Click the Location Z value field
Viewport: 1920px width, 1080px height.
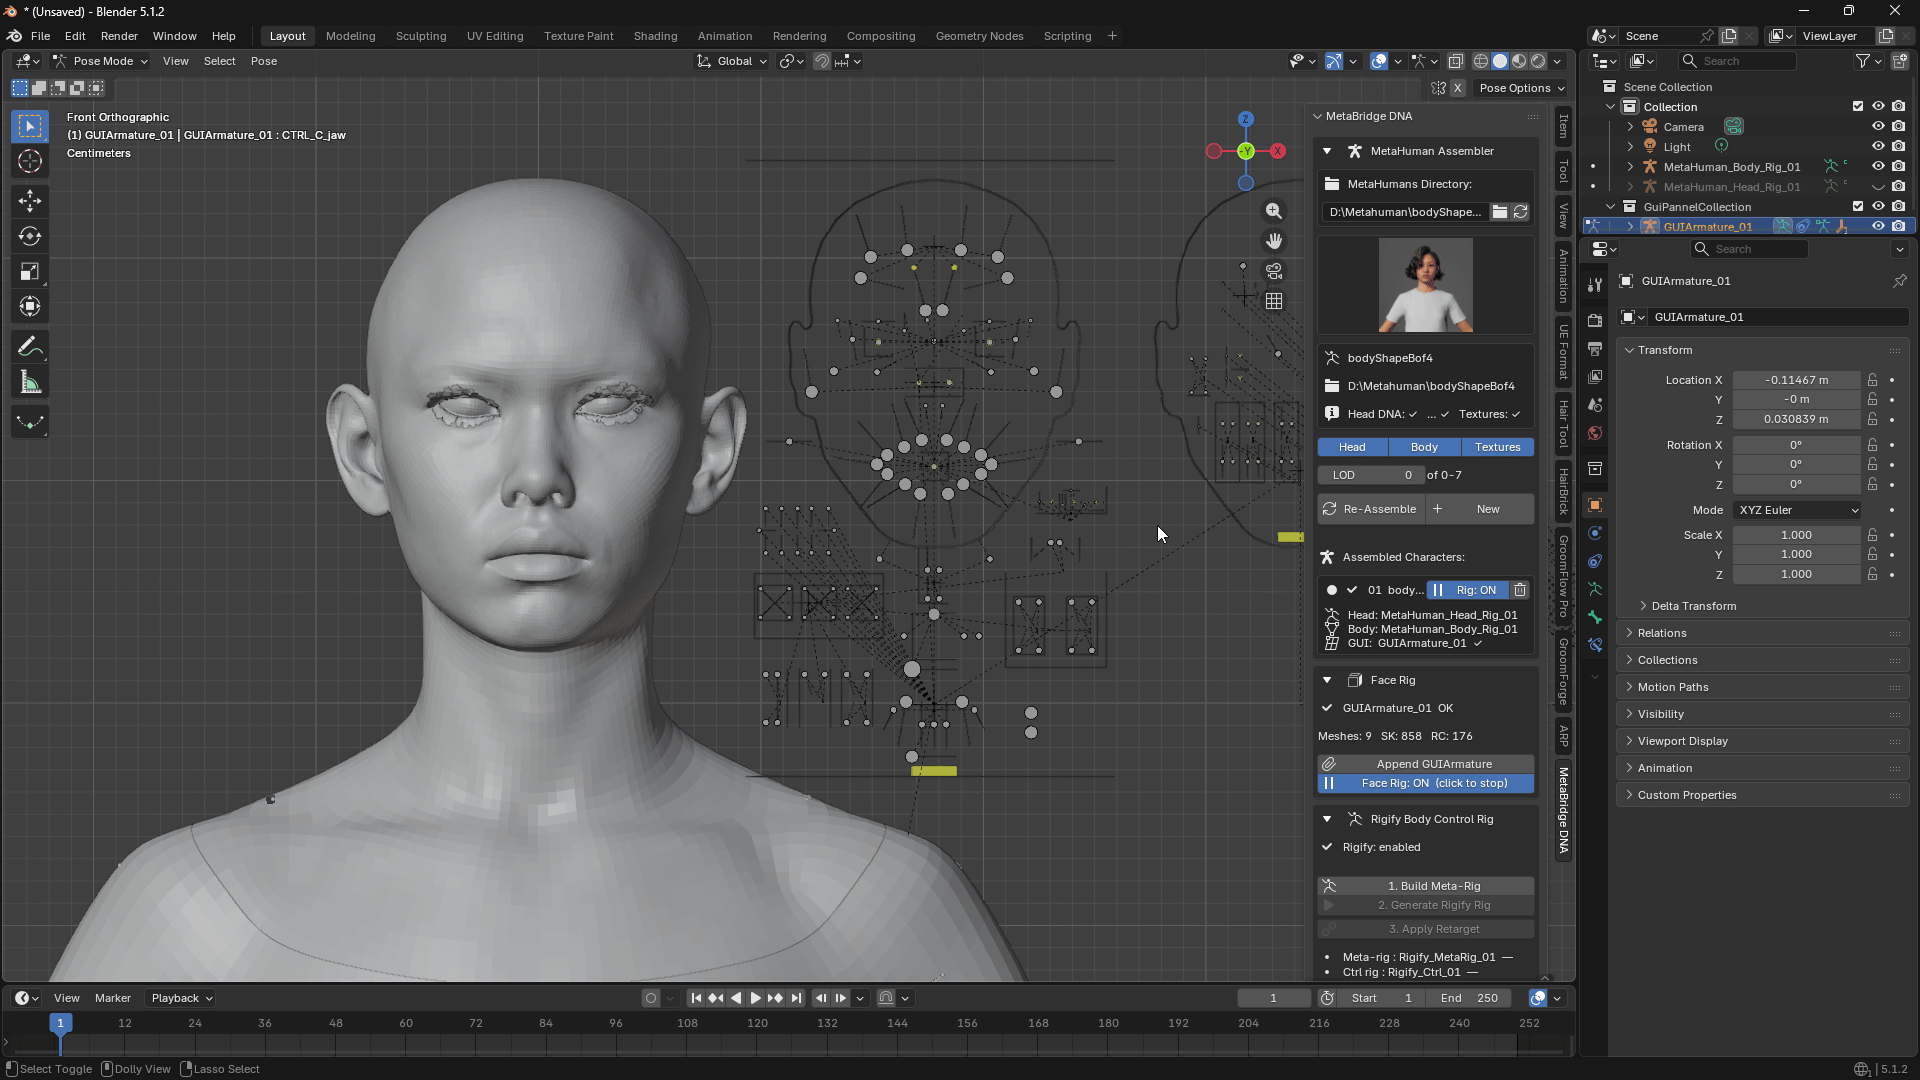pyautogui.click(x=1796, y=419)
